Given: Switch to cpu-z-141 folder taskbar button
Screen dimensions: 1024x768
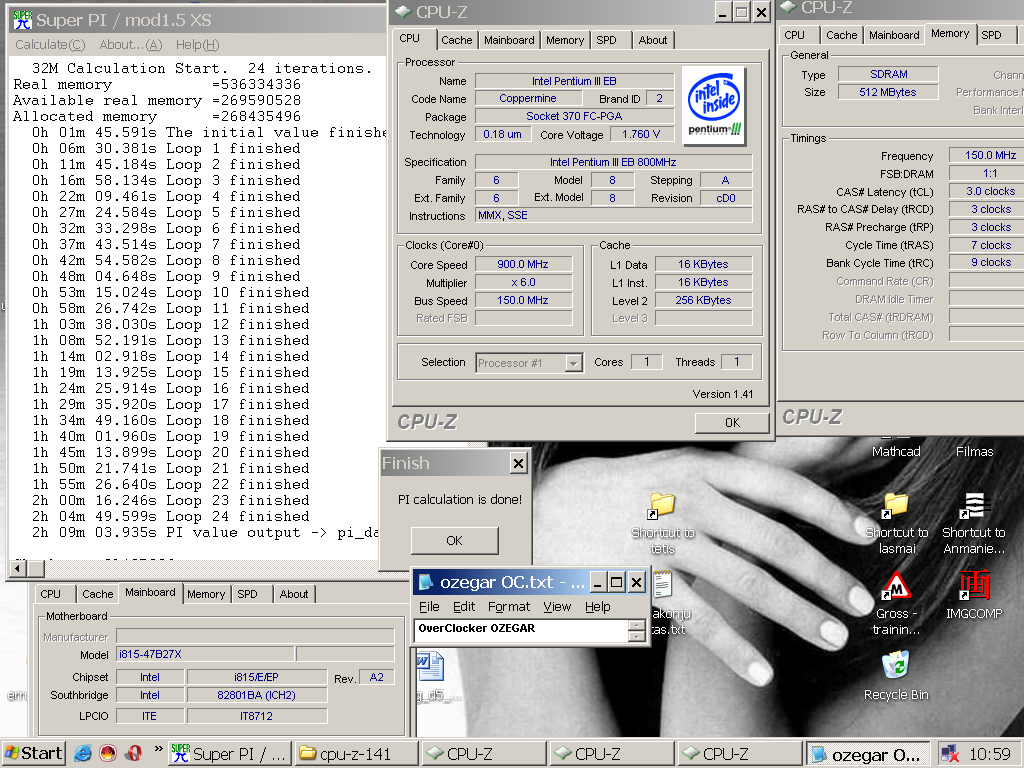Looking at the screenshot, I should [355, 754].
